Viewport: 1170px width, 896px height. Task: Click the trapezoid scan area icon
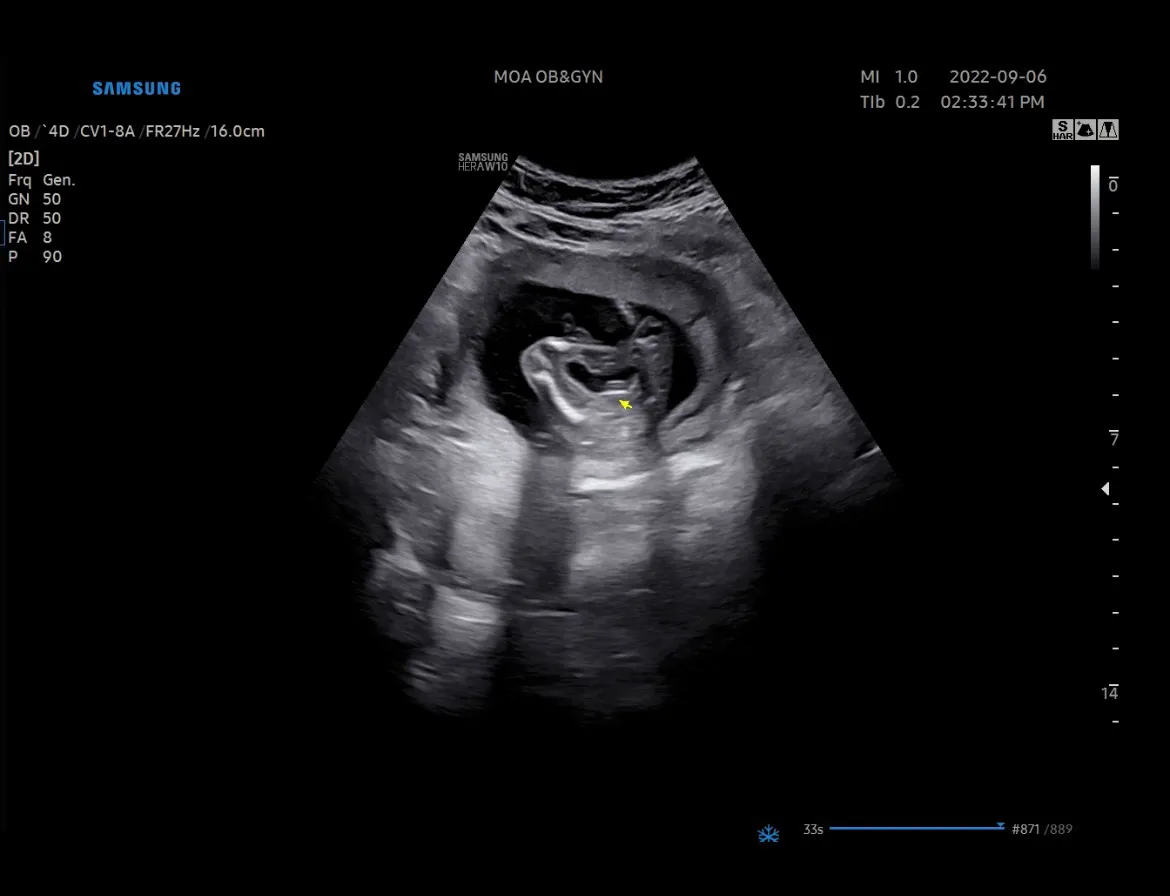click(x=1108, y=130)
